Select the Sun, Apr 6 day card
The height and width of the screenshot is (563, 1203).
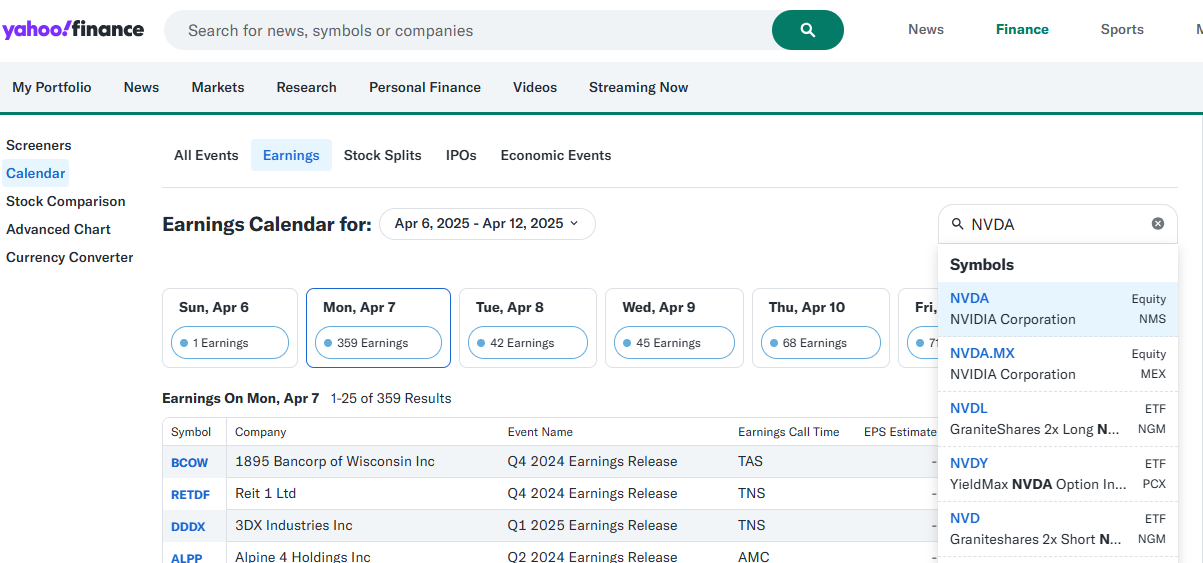point(230,328)
